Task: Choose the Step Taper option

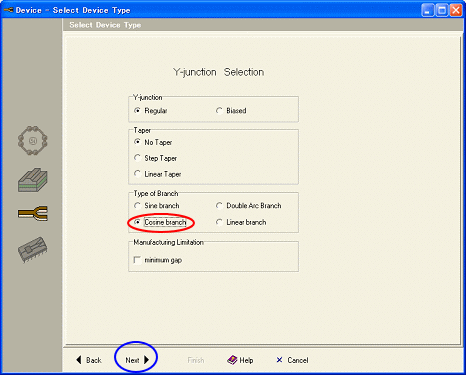Action: (x=137, y=158)
